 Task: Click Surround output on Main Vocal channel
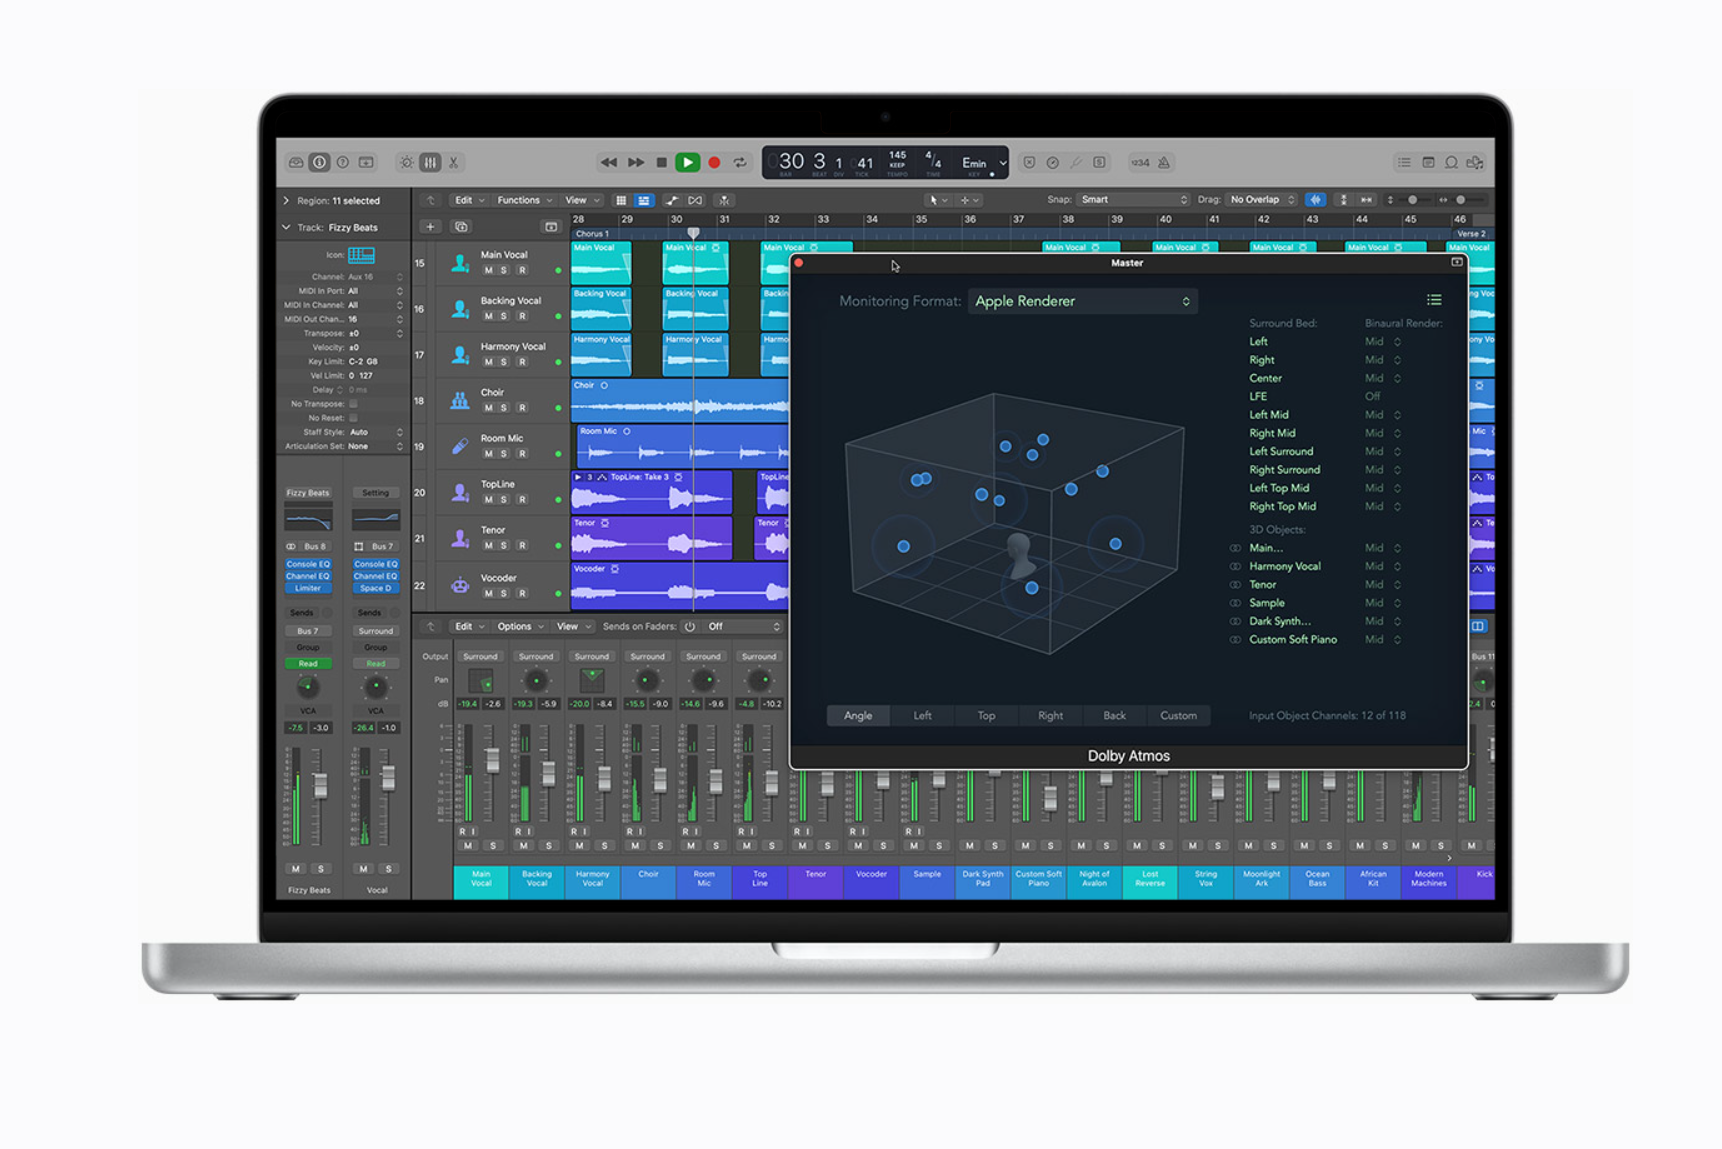tap(480, 657)
